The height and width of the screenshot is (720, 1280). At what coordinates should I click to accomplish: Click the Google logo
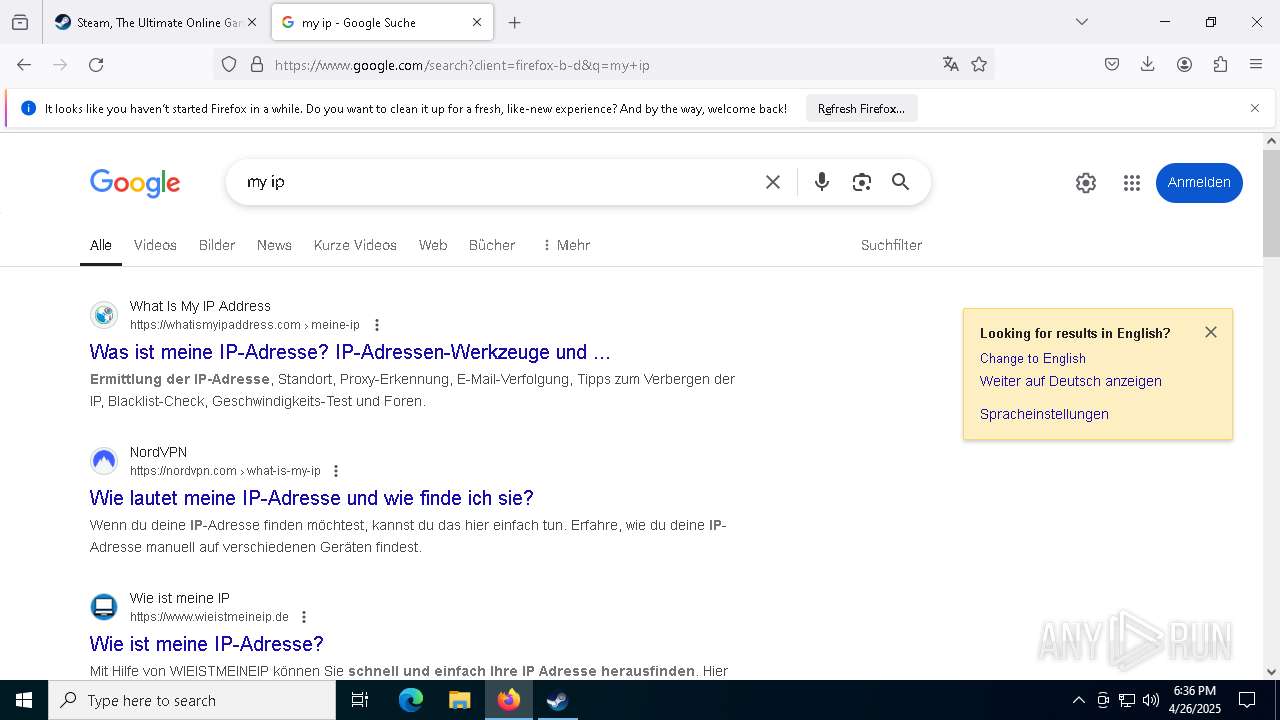(135, 183)
